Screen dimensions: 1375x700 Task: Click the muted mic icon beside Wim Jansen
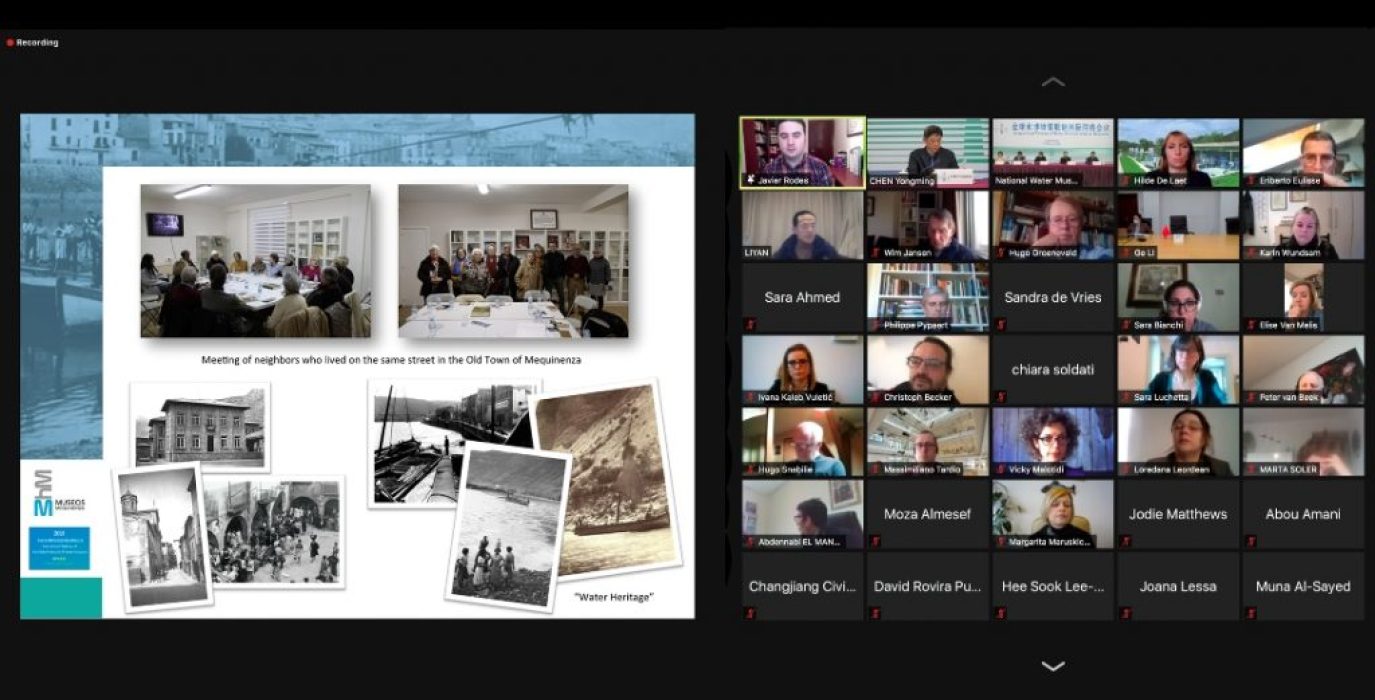[875, 253]
